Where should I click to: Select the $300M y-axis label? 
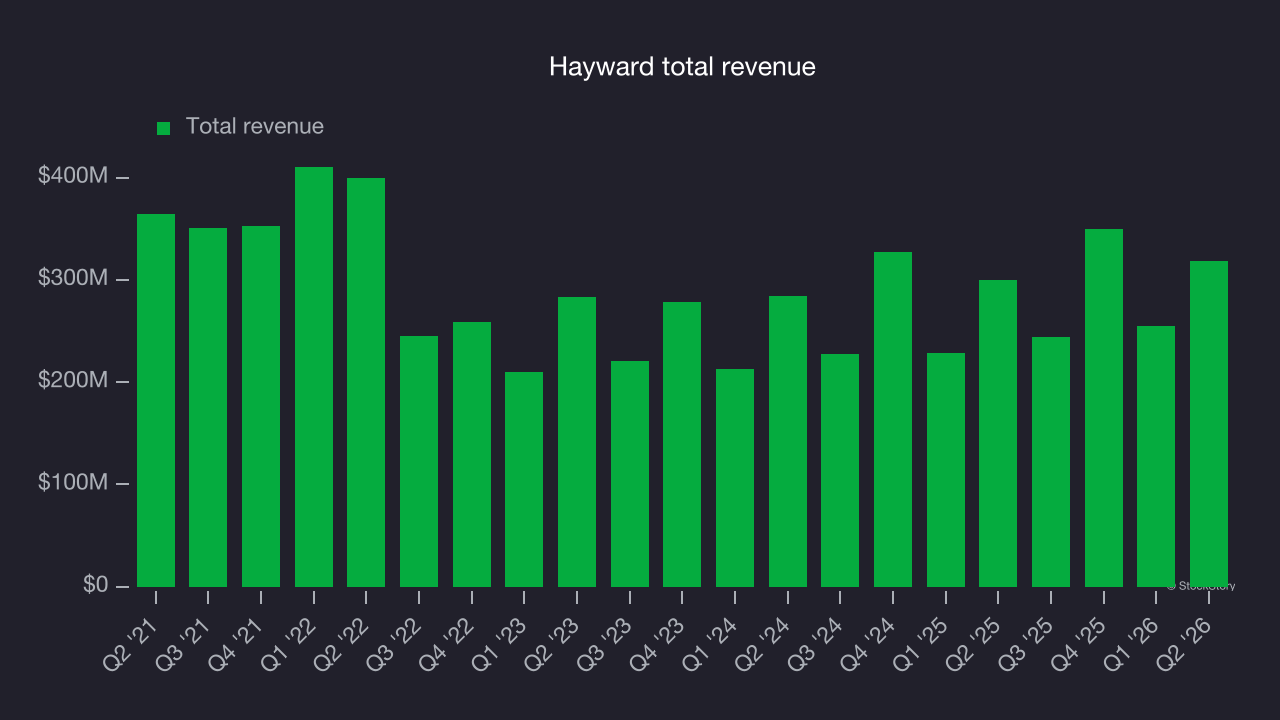pyautogui.click(x=73, y=278)
